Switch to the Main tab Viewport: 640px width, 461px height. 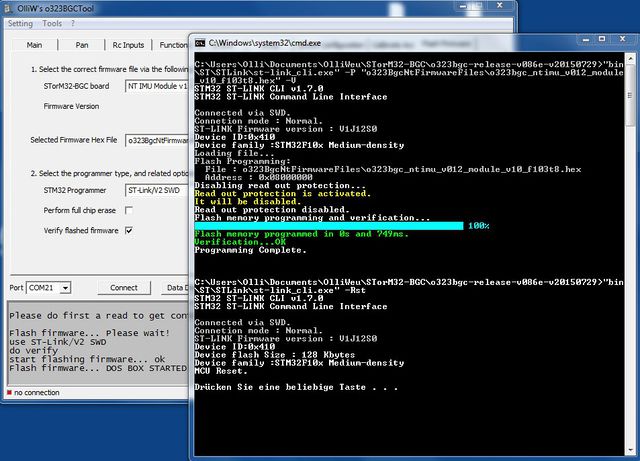click(34, 45)
